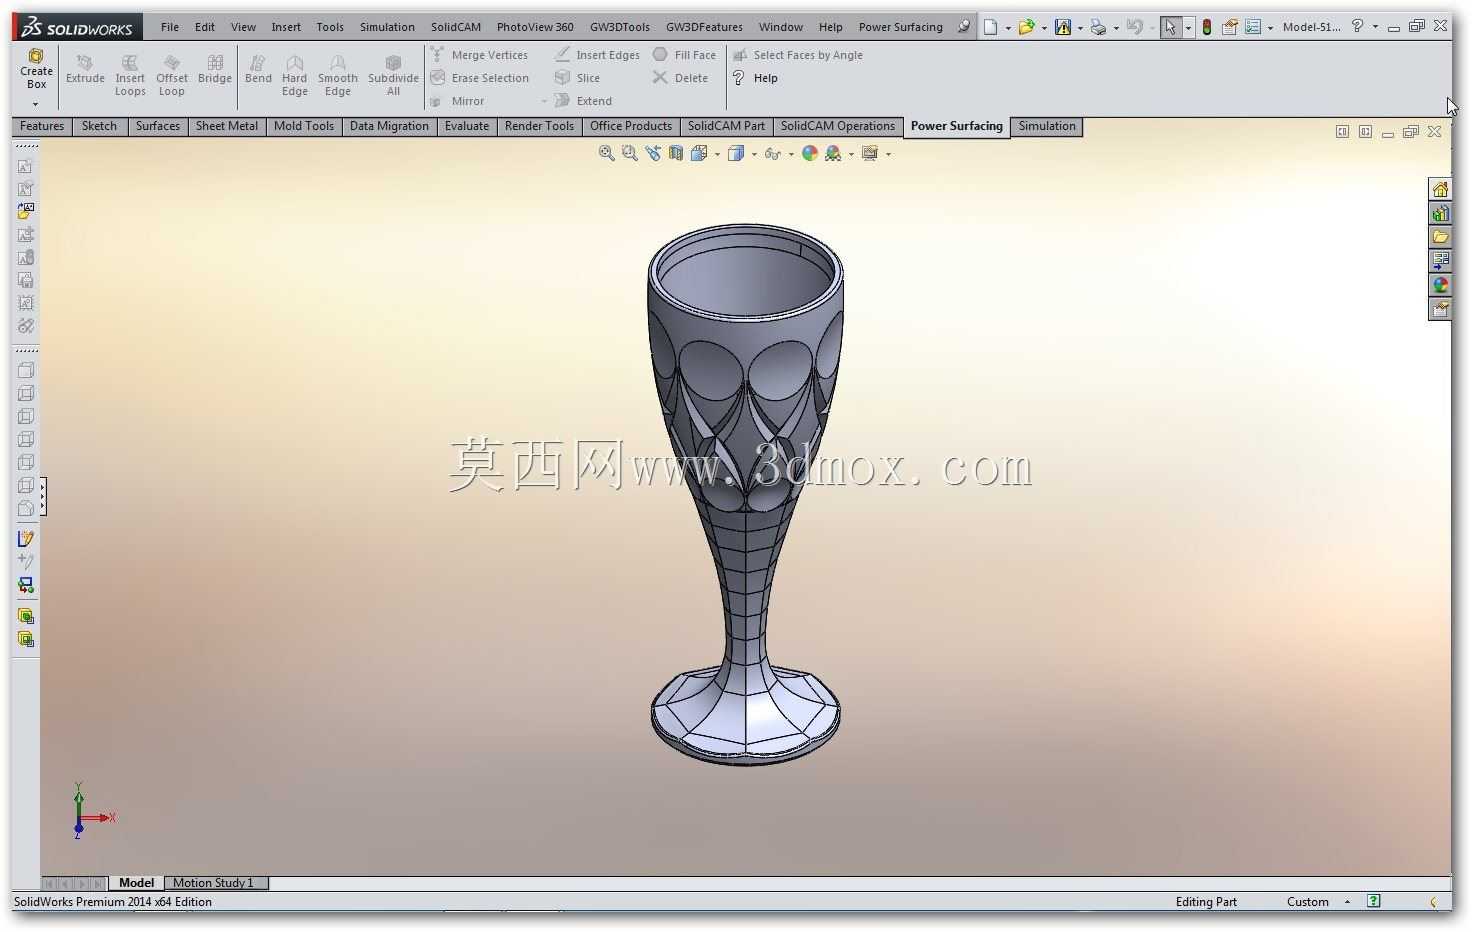1479x932 pixels.
Task: Open the Tools menu
Action: [x=330, y=27]
